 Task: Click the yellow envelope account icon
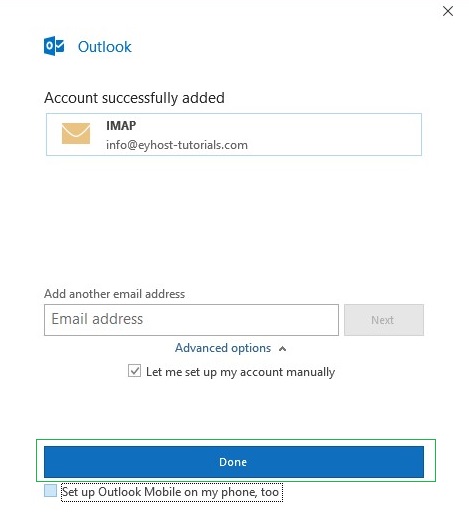[76, 133]
